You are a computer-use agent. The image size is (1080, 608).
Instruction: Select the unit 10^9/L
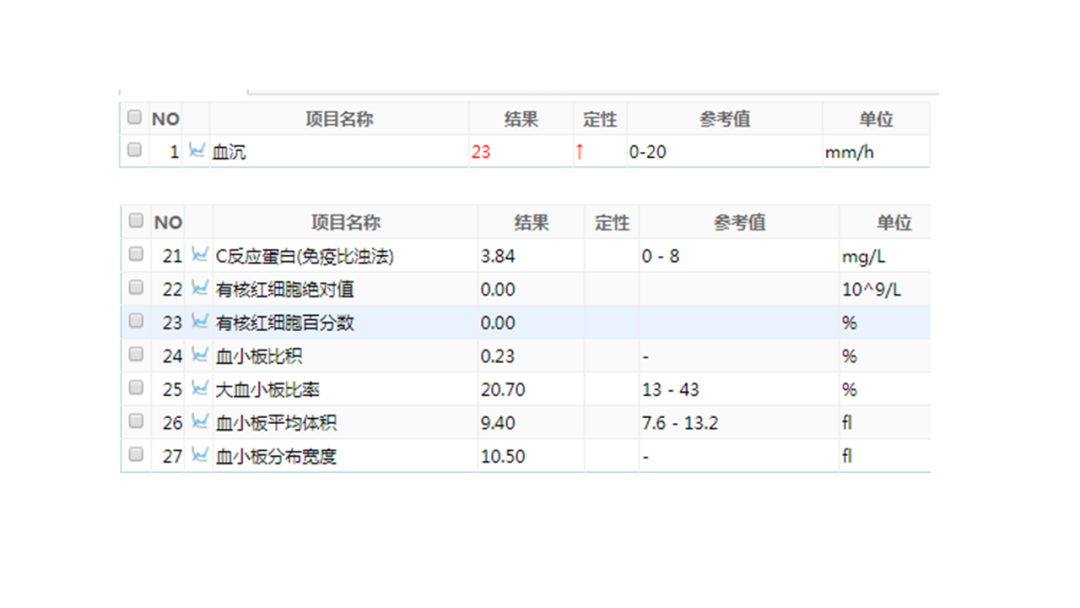[x=871, y=290]
